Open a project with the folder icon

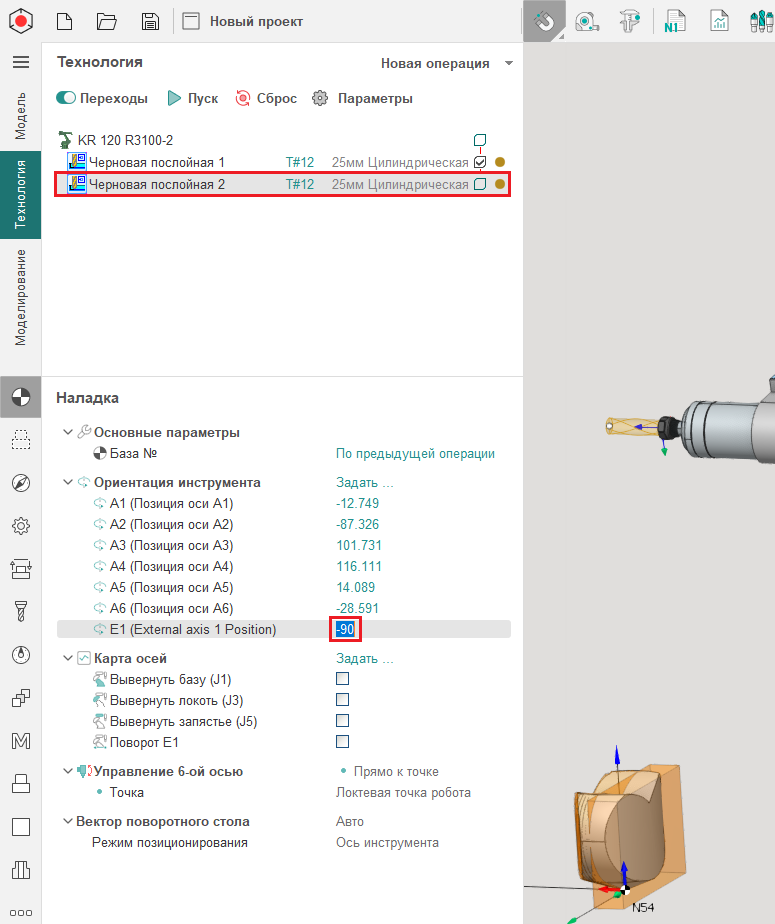(107, 21)
